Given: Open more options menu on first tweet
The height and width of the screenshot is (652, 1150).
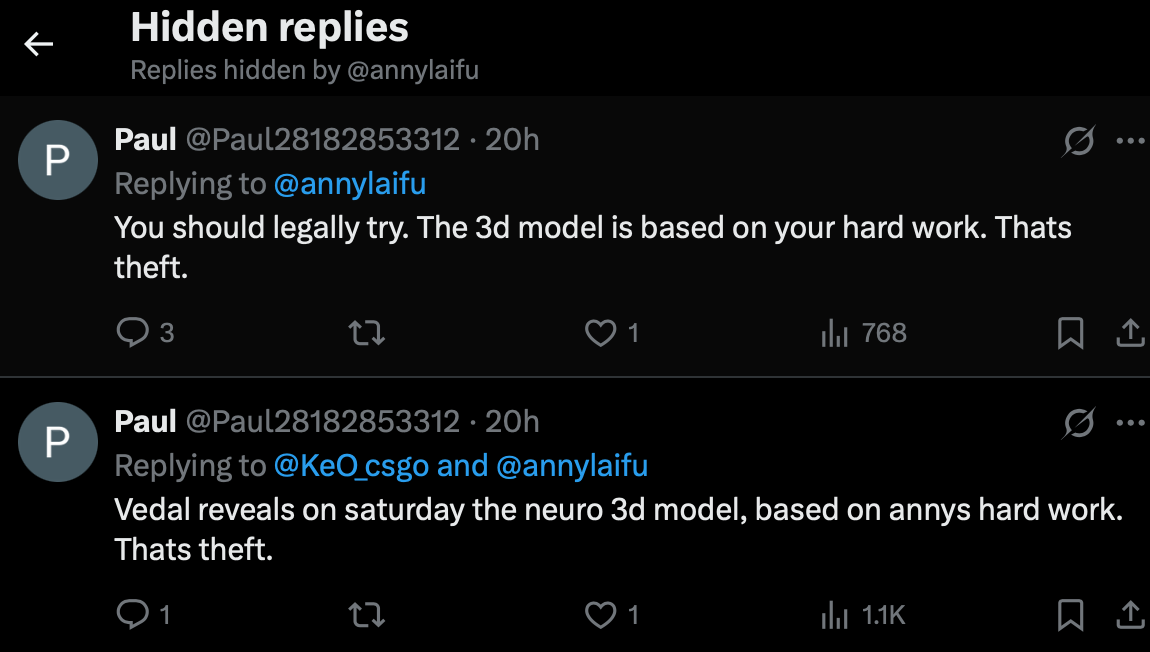Looking at the screenshot, I should 1130,142.
